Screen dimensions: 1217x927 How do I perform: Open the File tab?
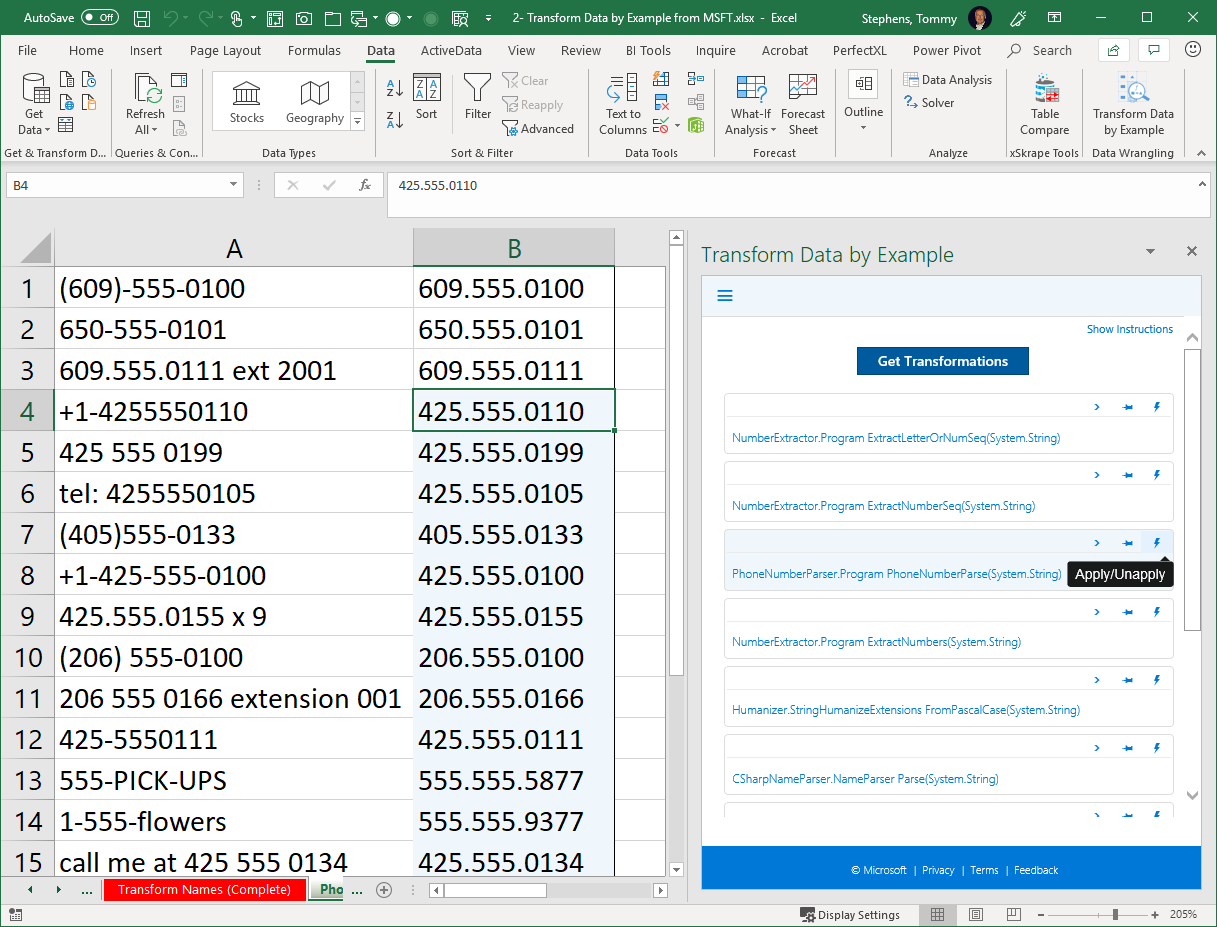tap(28, 50)
